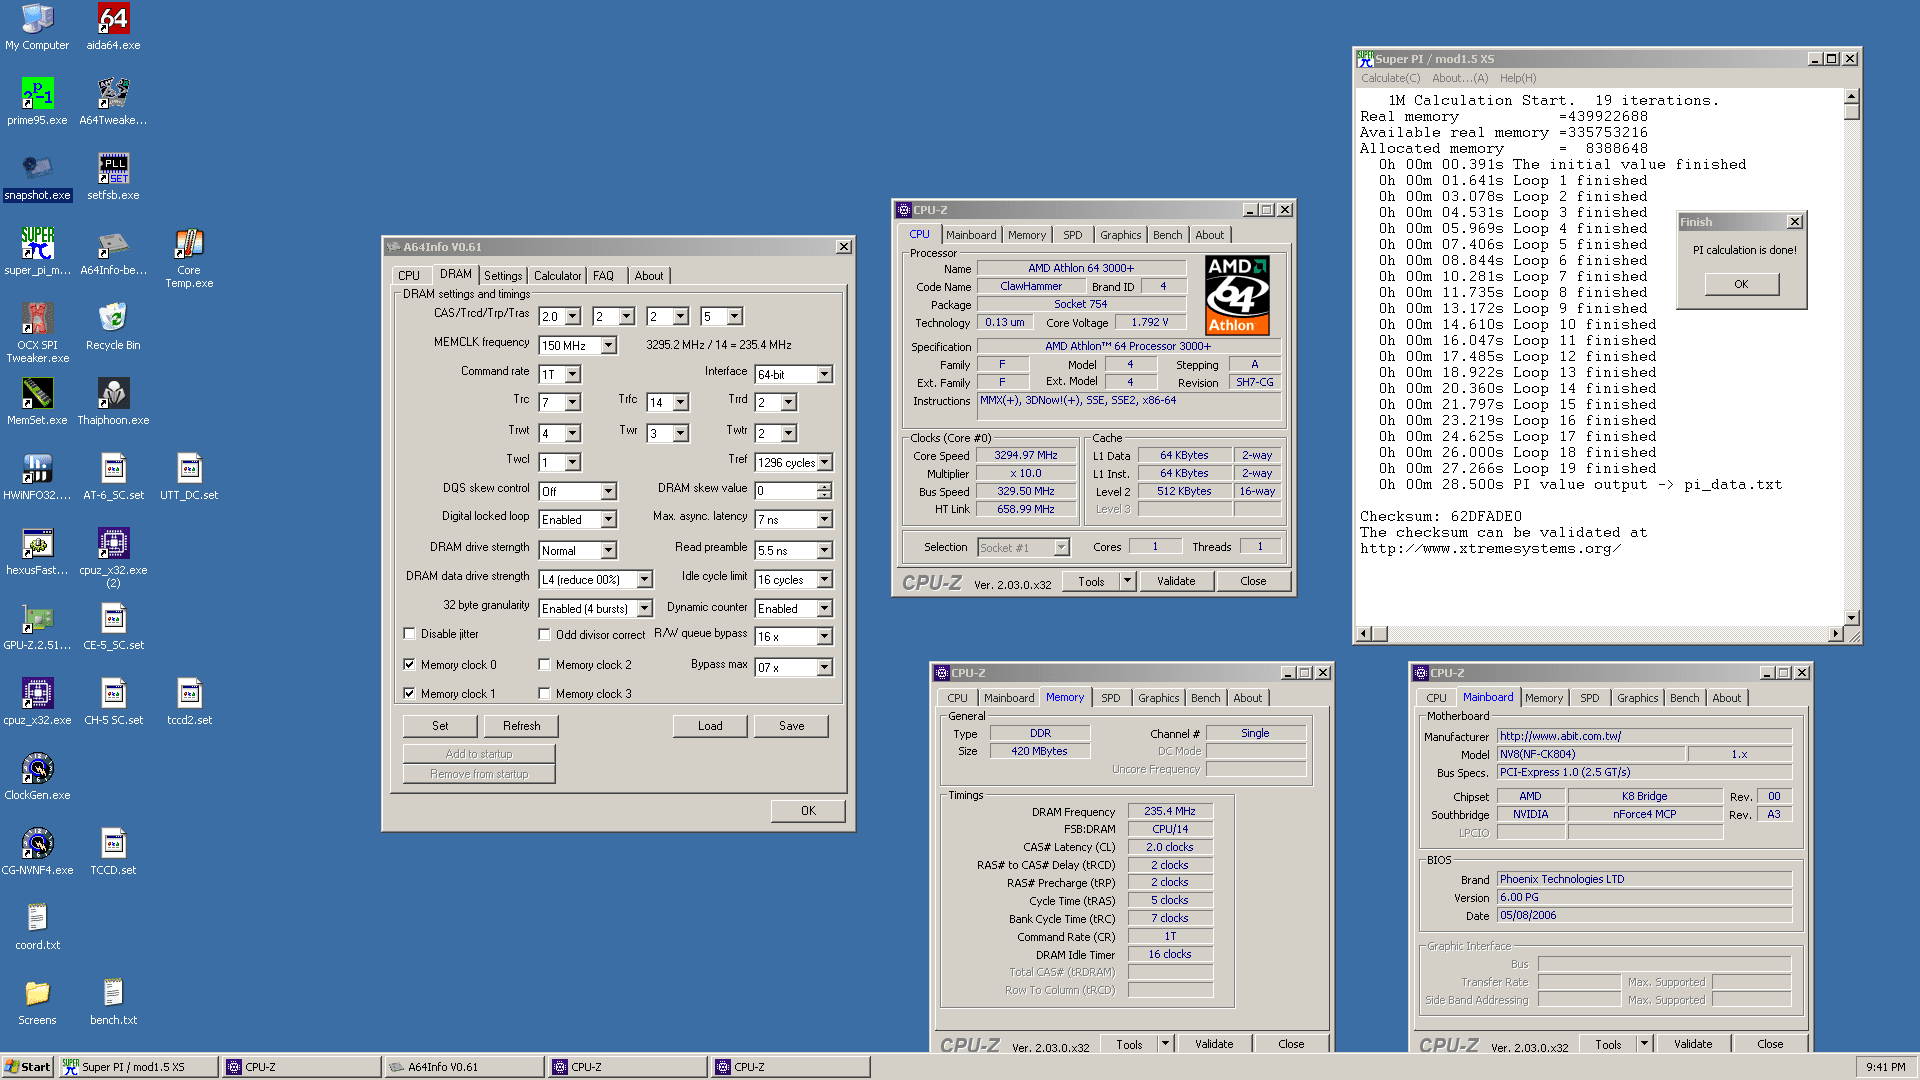Expand the Command rate dropdown
This screenshot has width=1920, height=1080.
pyautogui.click(x=573, y=374)
